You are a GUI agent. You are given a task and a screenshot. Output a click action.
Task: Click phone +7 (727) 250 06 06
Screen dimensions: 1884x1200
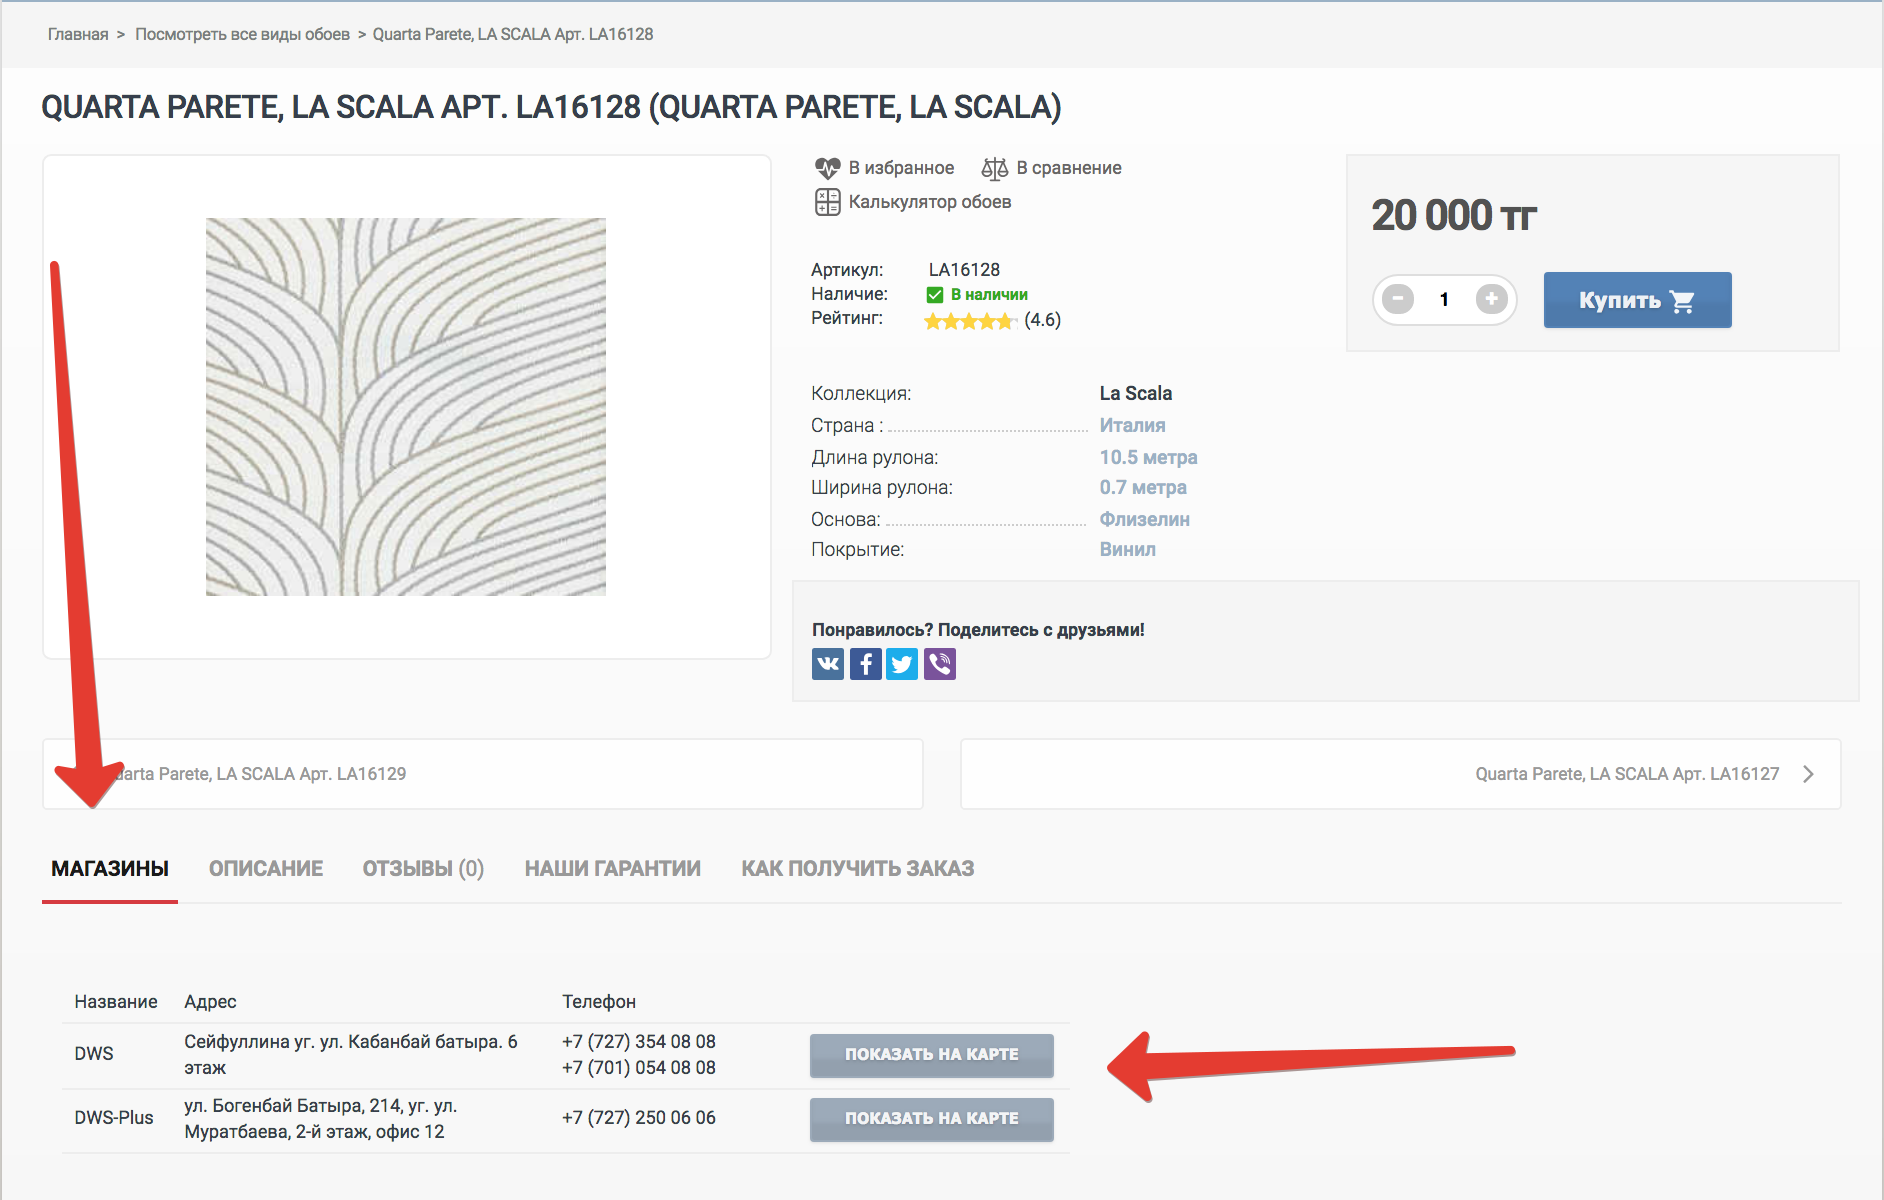(639, 1118)
